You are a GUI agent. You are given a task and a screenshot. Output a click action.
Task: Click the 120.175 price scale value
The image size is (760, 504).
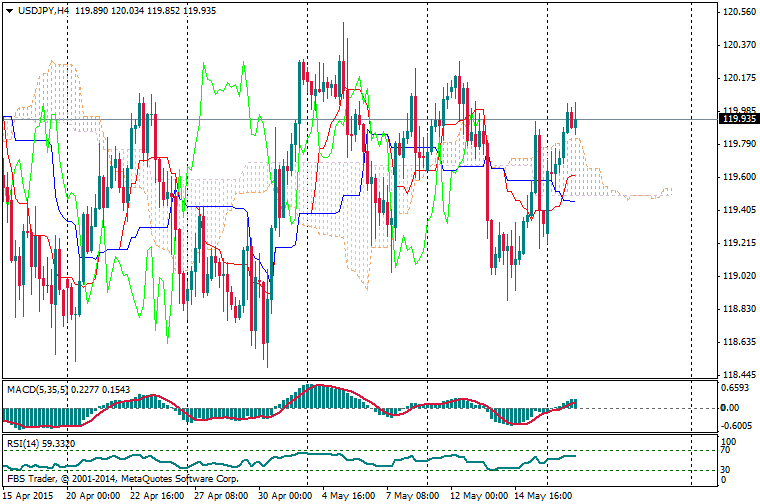click(739, 78)
